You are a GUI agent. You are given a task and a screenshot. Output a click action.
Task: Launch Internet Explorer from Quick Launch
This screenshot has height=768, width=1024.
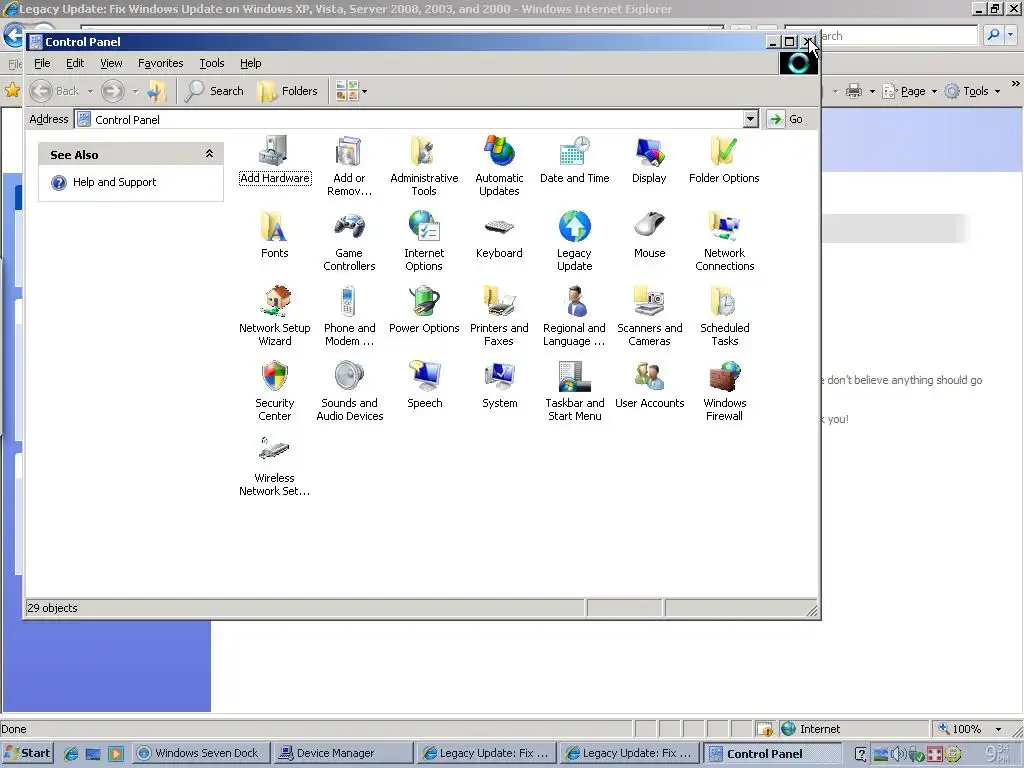pyautogui.click(x=71, y=754)
